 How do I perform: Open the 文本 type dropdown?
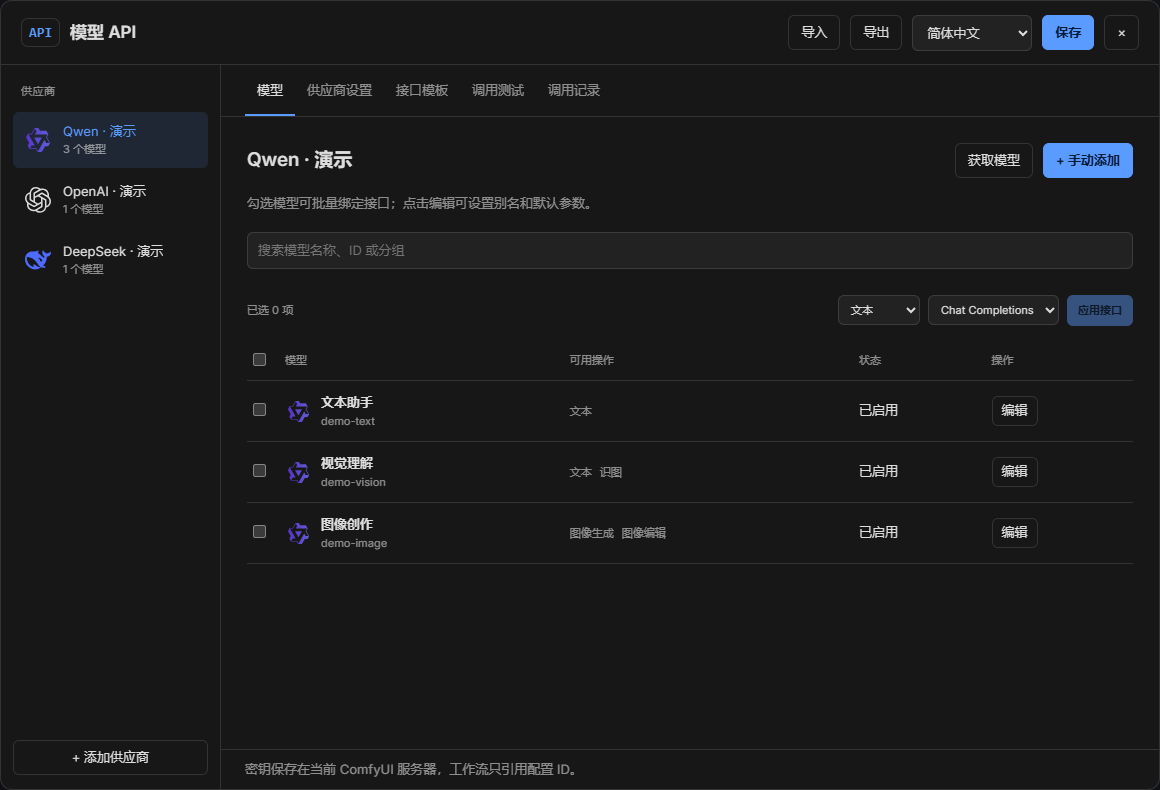878,310
